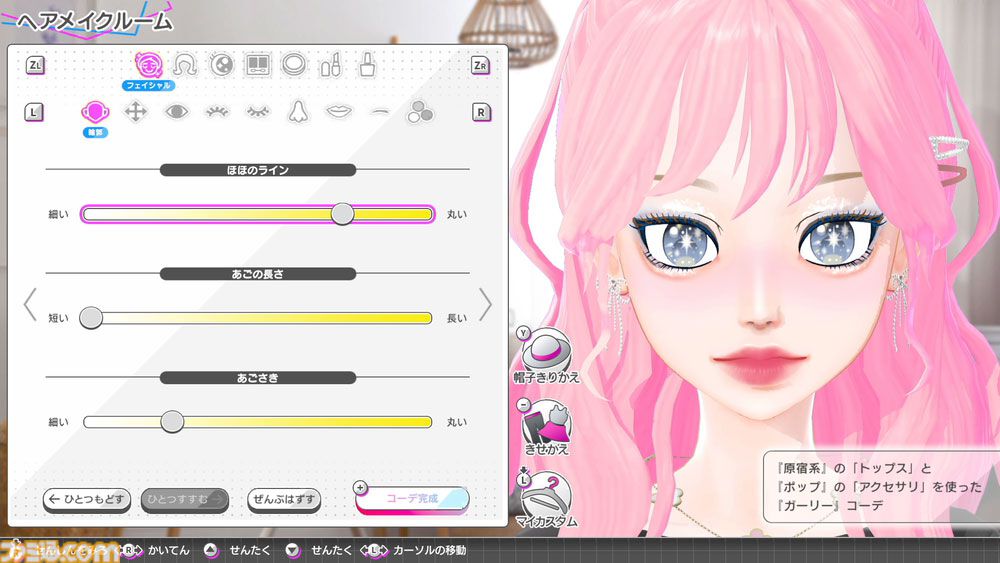1000x563 pixels.
Task: Open the hairstyle category icon
Action: 185,64
